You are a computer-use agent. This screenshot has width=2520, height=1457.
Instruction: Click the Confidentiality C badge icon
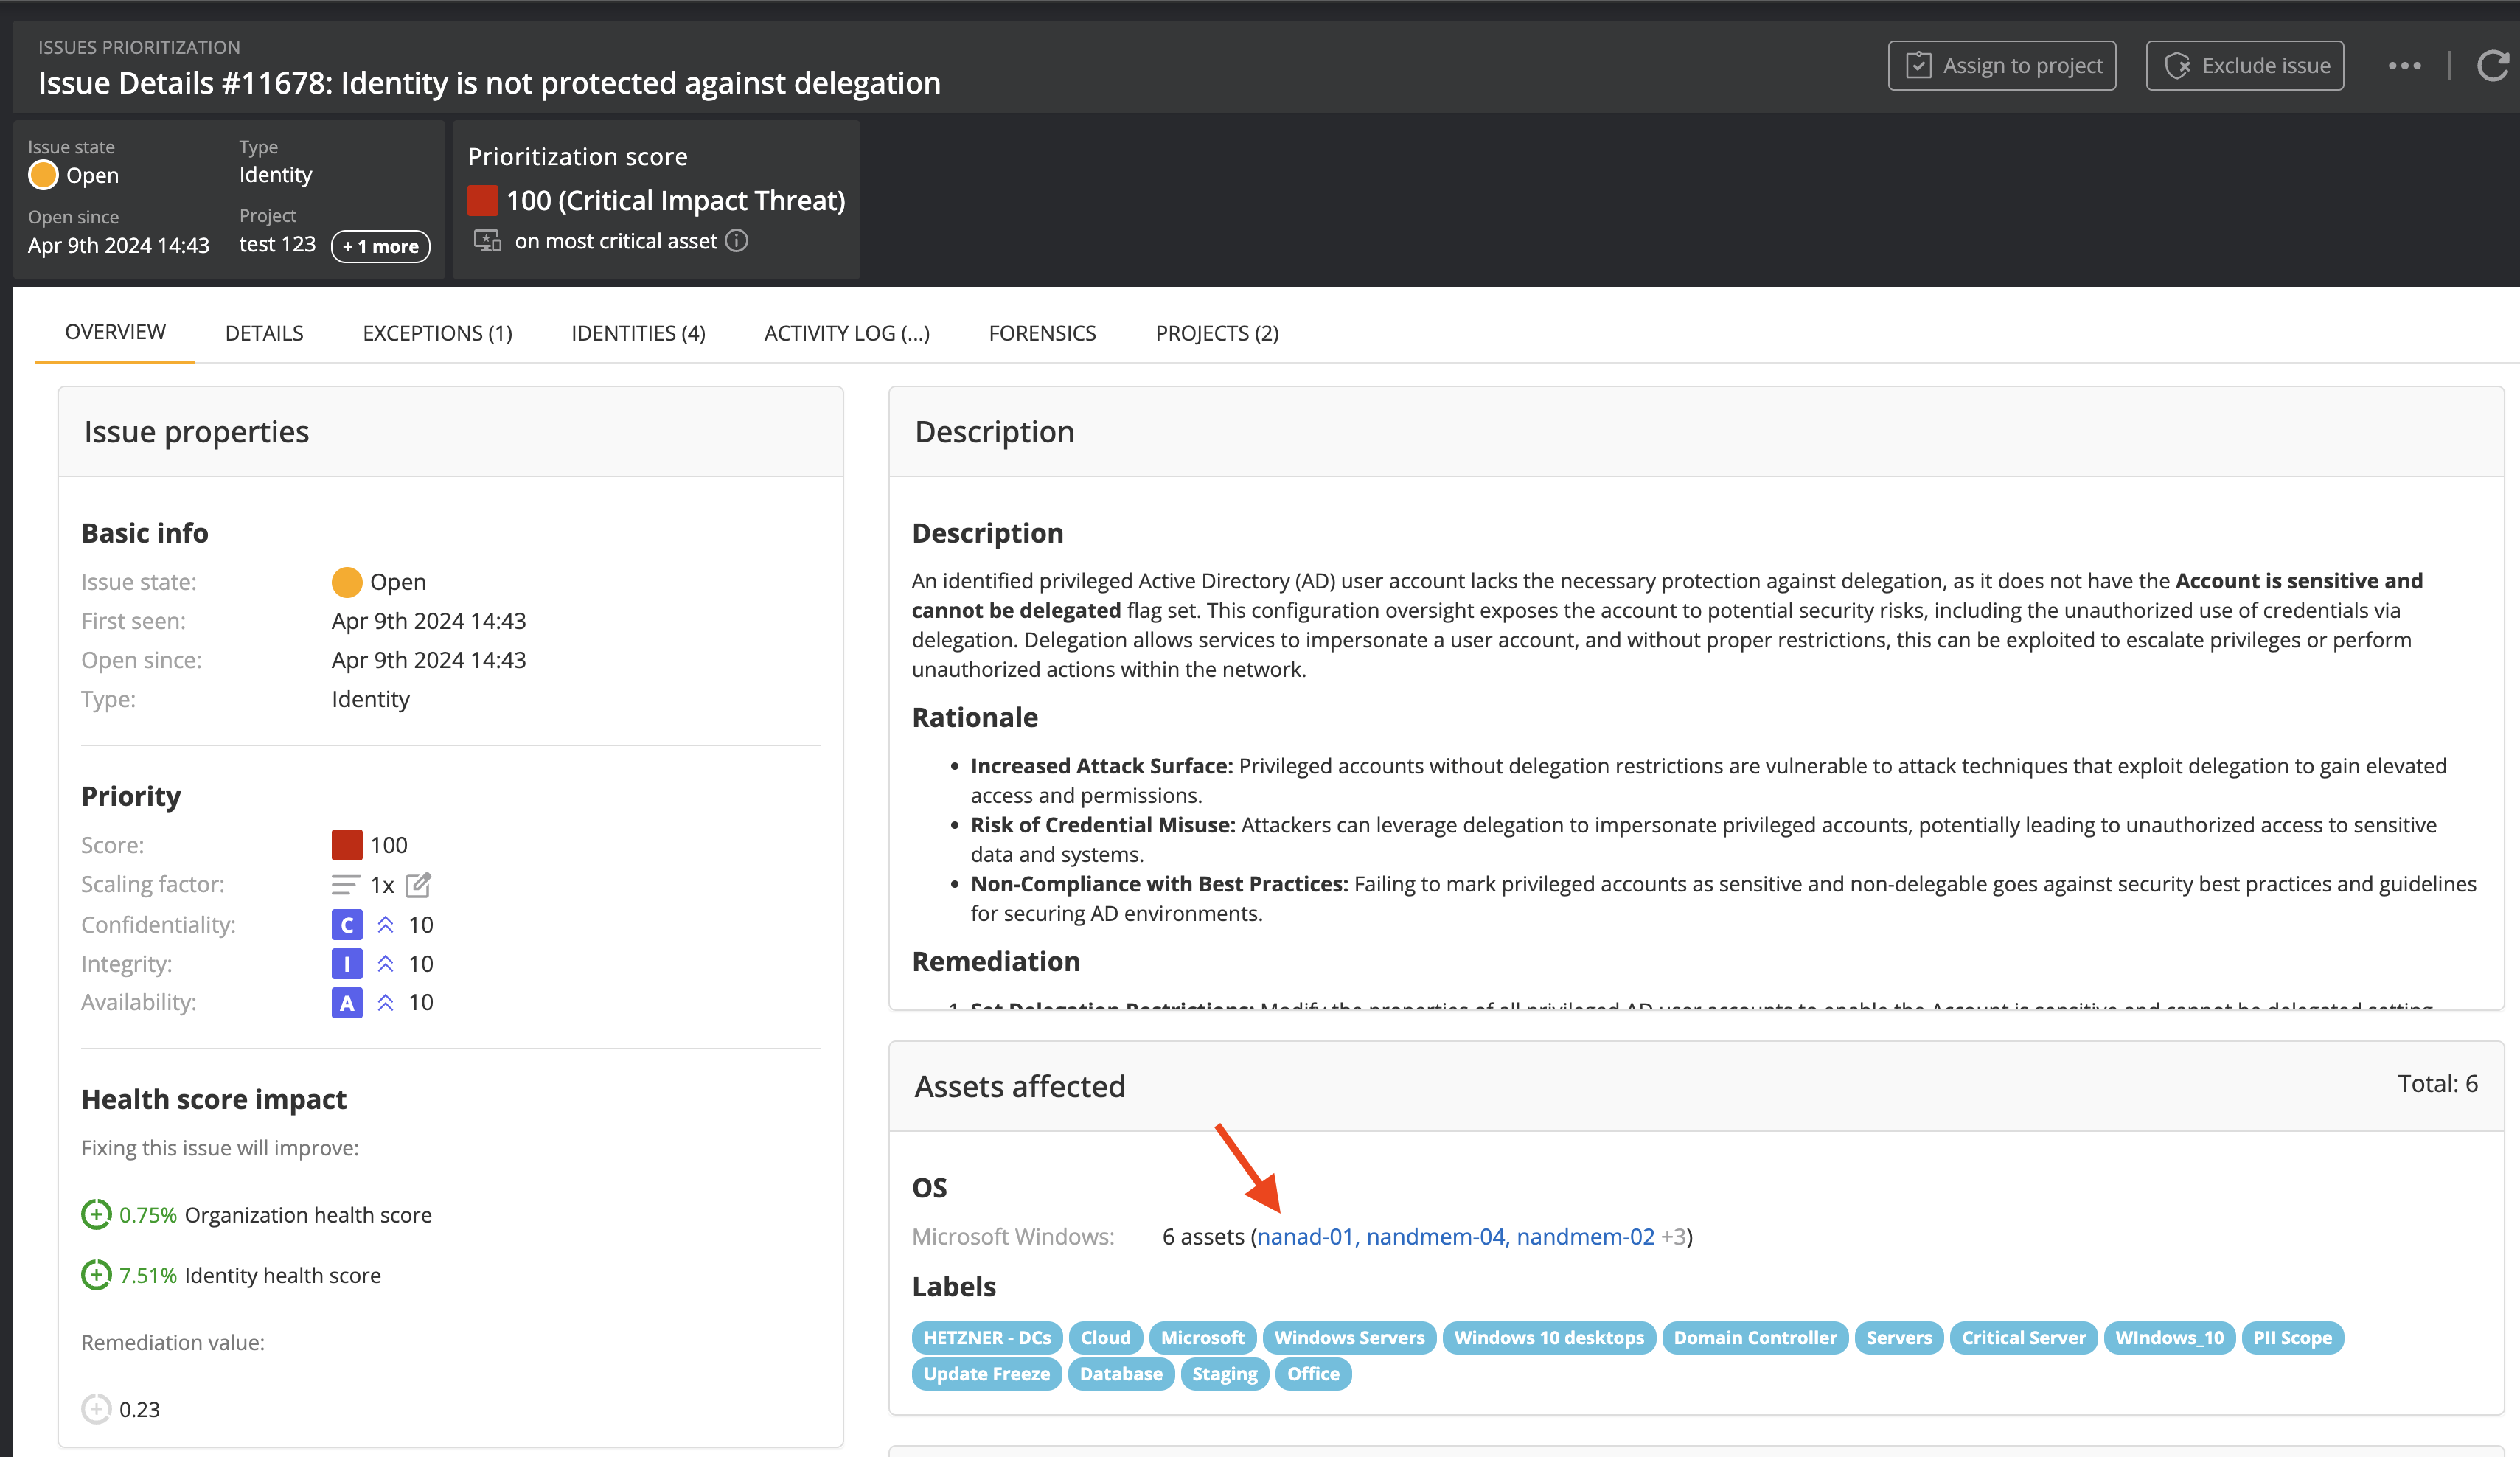coord(346,925)
